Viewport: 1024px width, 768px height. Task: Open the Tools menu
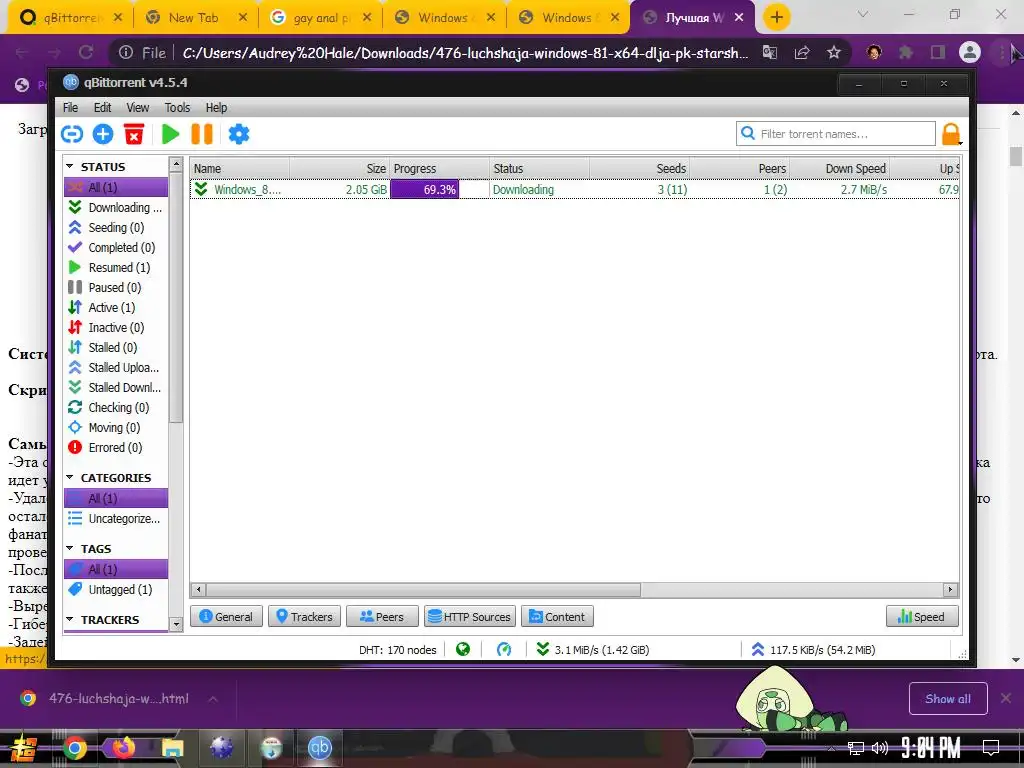coord(177,108)
